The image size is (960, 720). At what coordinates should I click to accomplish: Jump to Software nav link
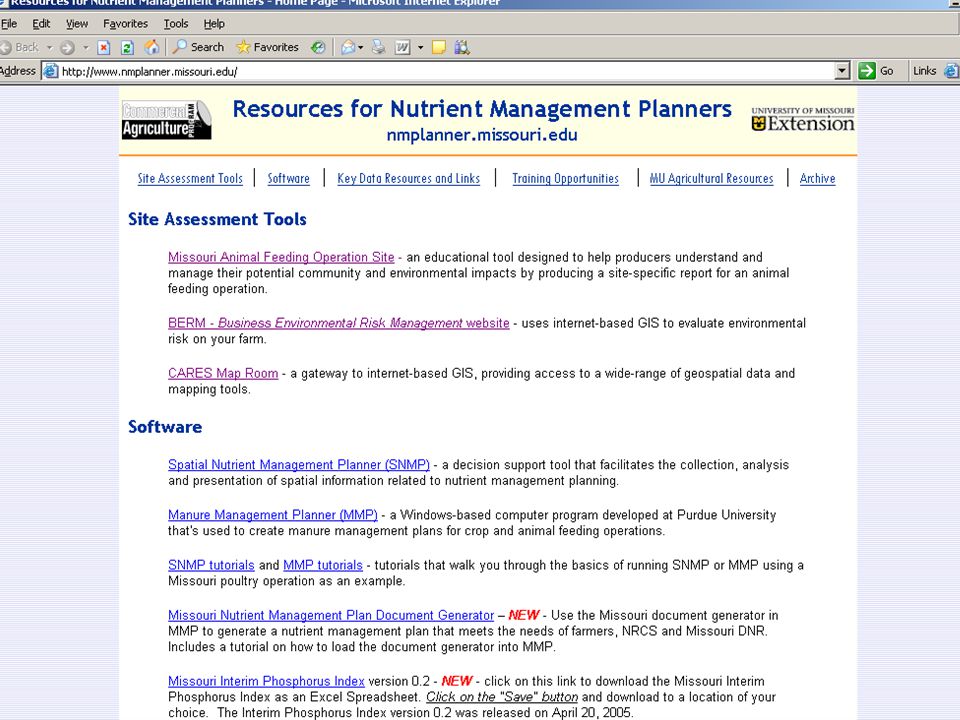pos(288,178)
